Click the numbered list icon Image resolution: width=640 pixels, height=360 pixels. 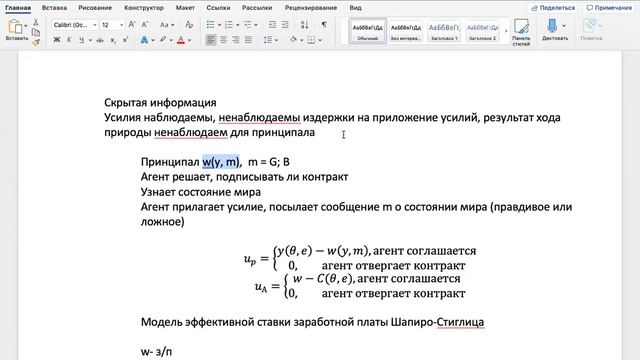[229, 25]
